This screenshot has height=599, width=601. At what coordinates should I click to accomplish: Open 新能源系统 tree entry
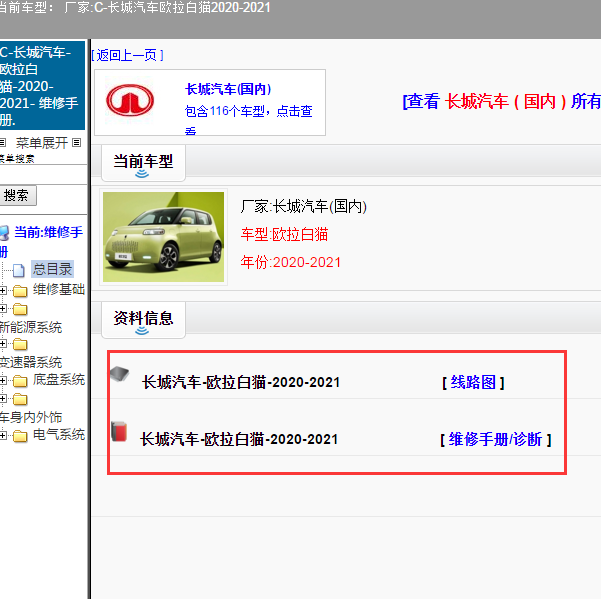pos(31,327)
